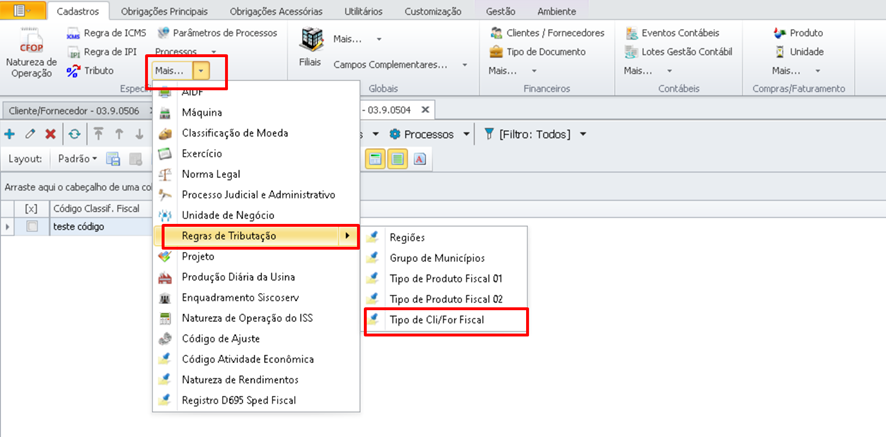Choose Projeto from the menu
This screenshot has height=437, width=886.
click(198, 256)
